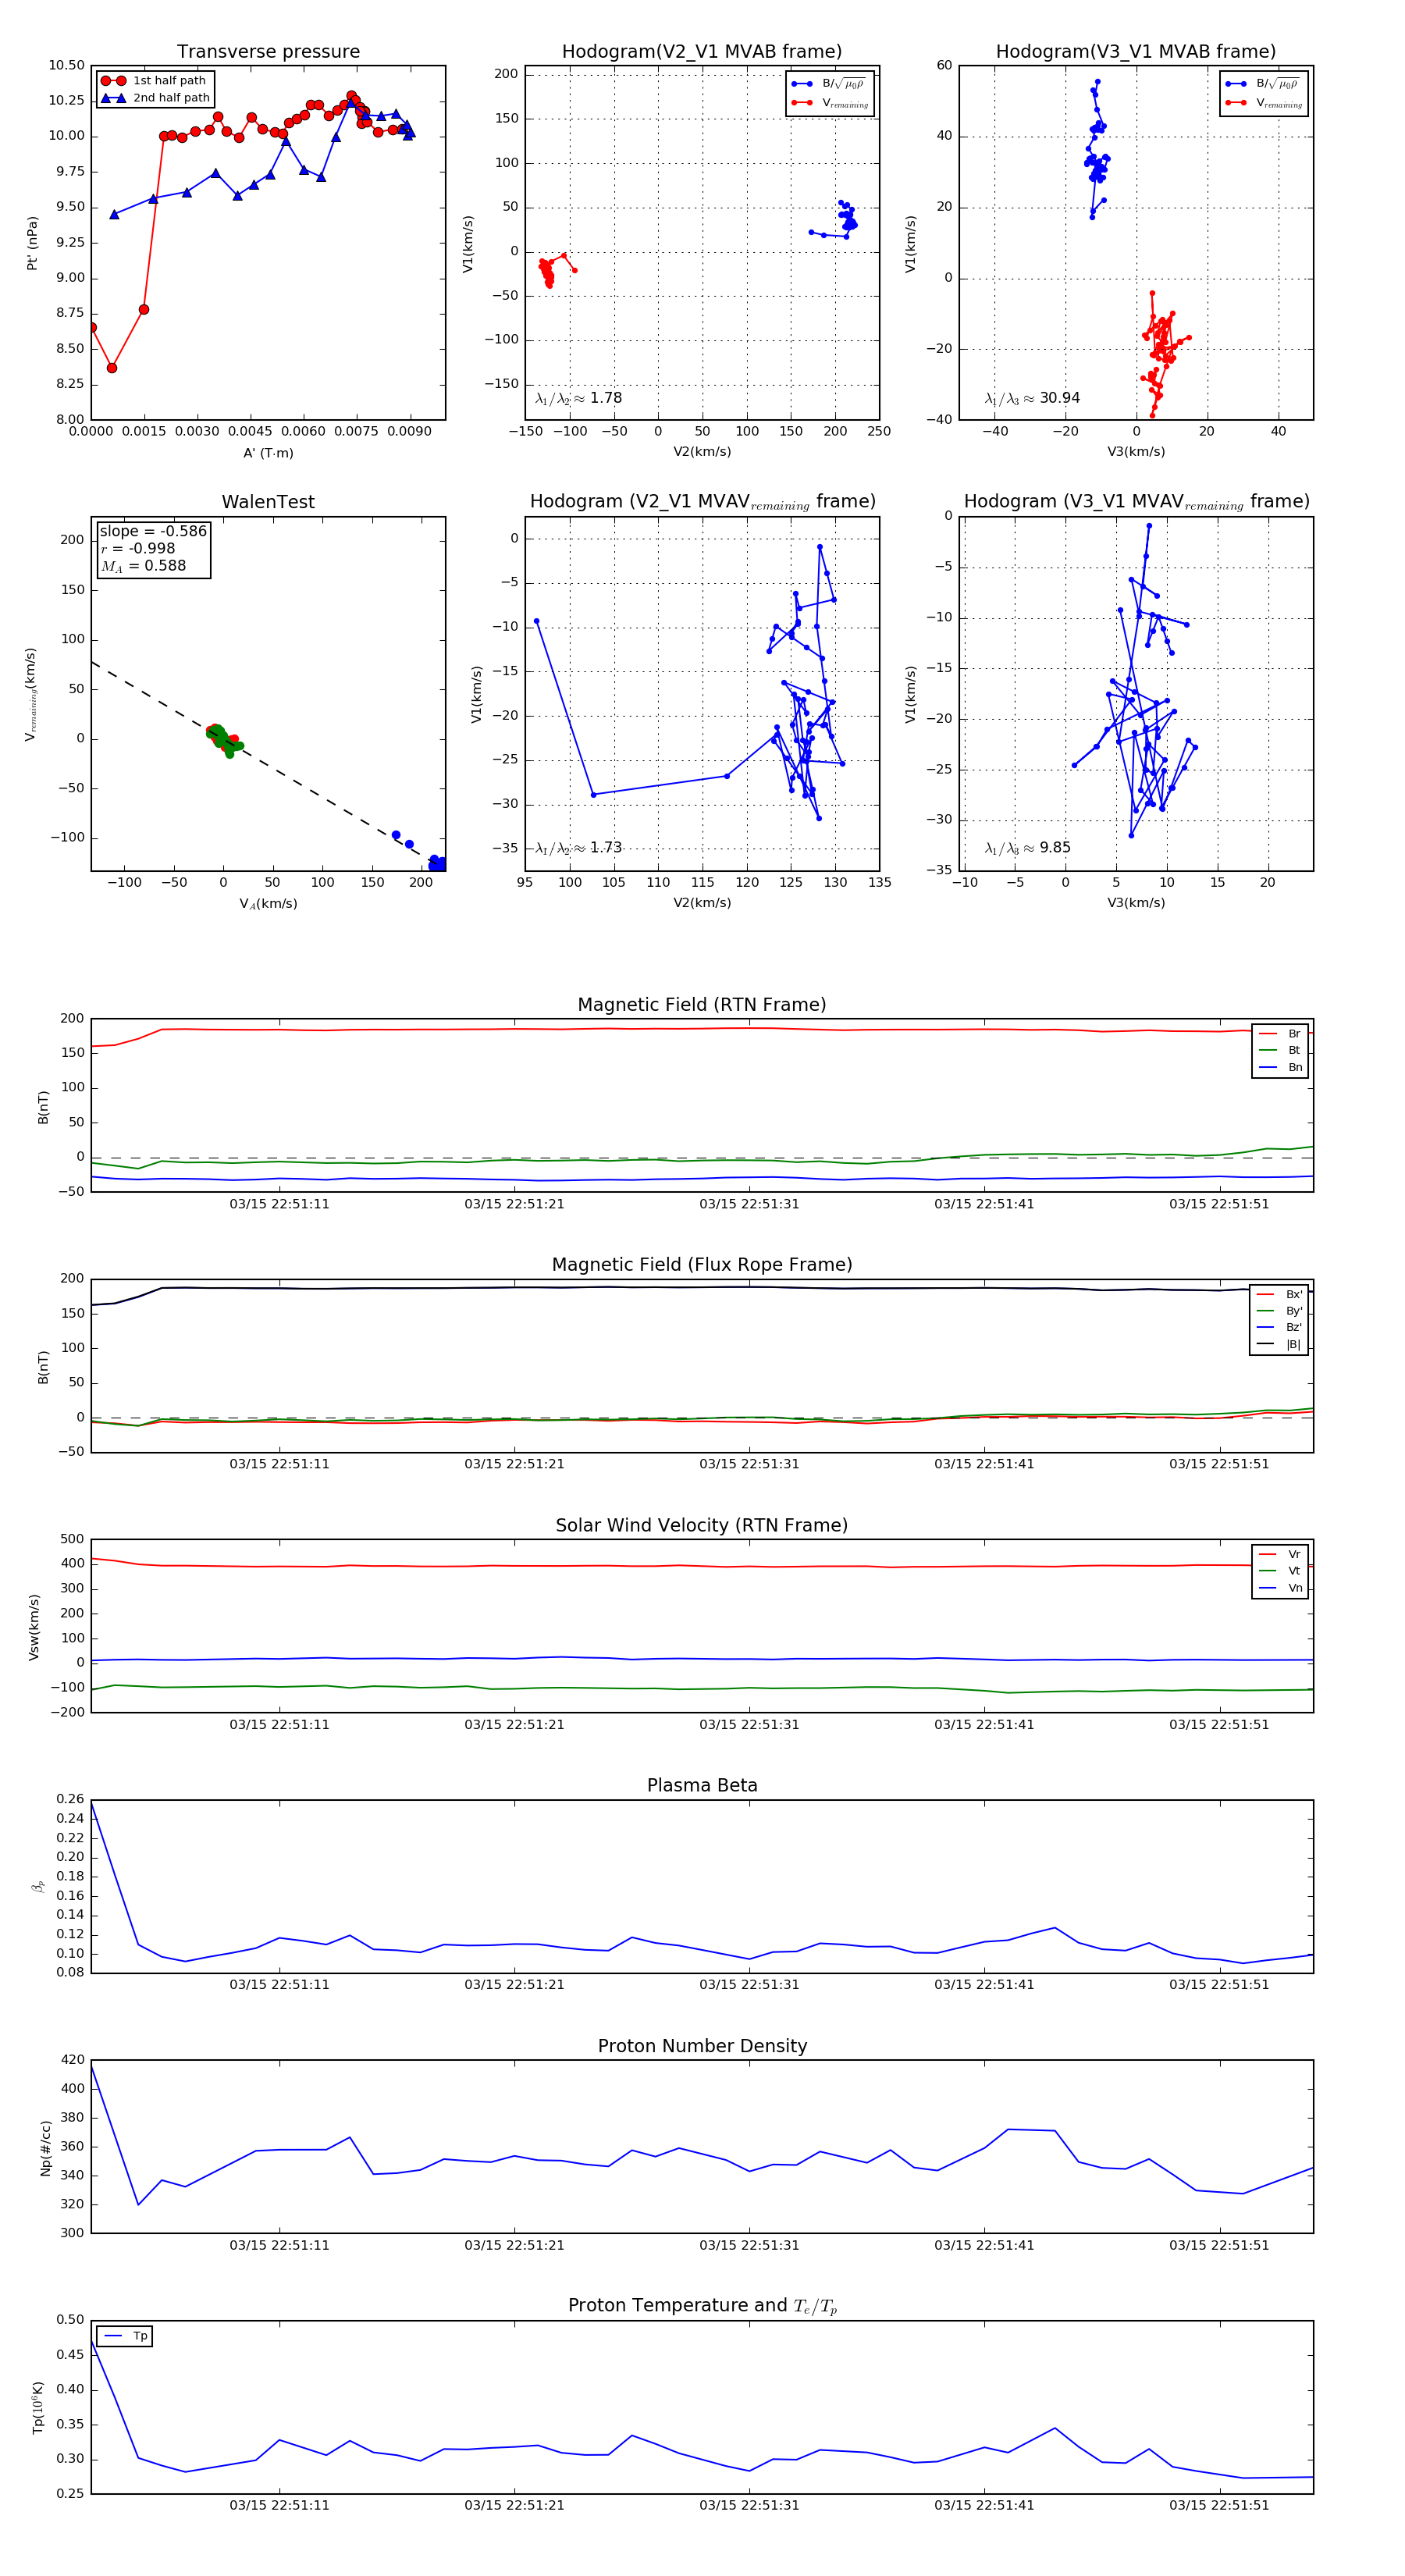Click the "Proton Number Density" title
Screen dimensions: 1405x2576
702,2046
